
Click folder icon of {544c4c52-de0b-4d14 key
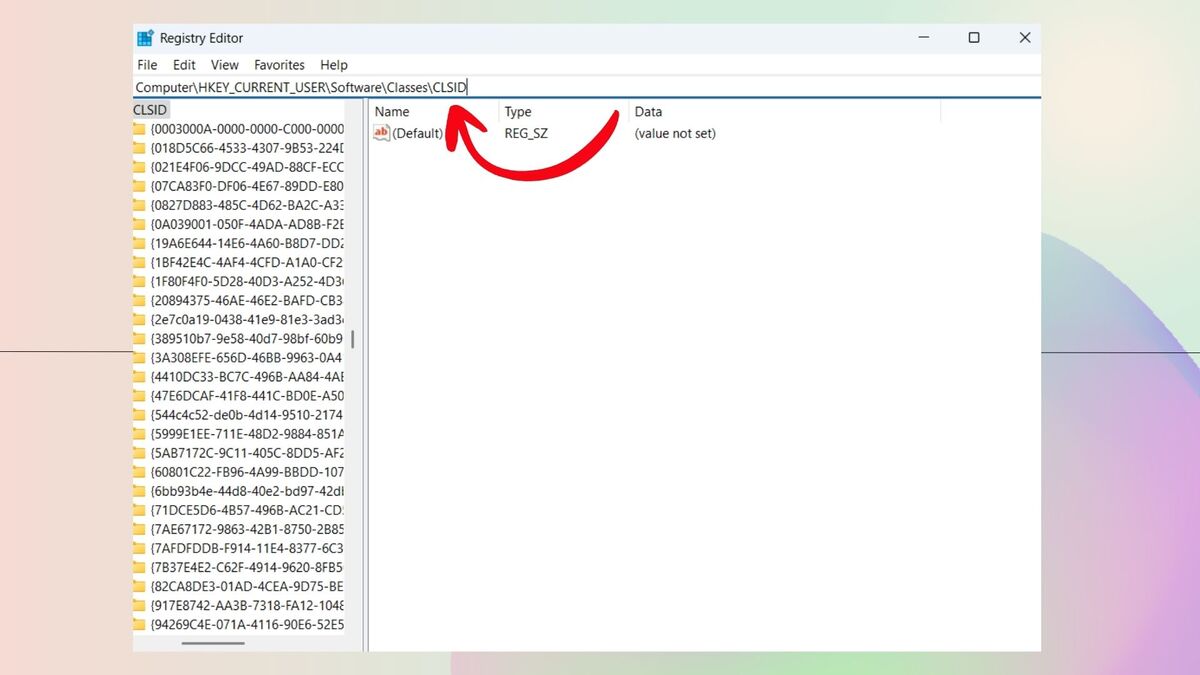[x=140, y=414]
